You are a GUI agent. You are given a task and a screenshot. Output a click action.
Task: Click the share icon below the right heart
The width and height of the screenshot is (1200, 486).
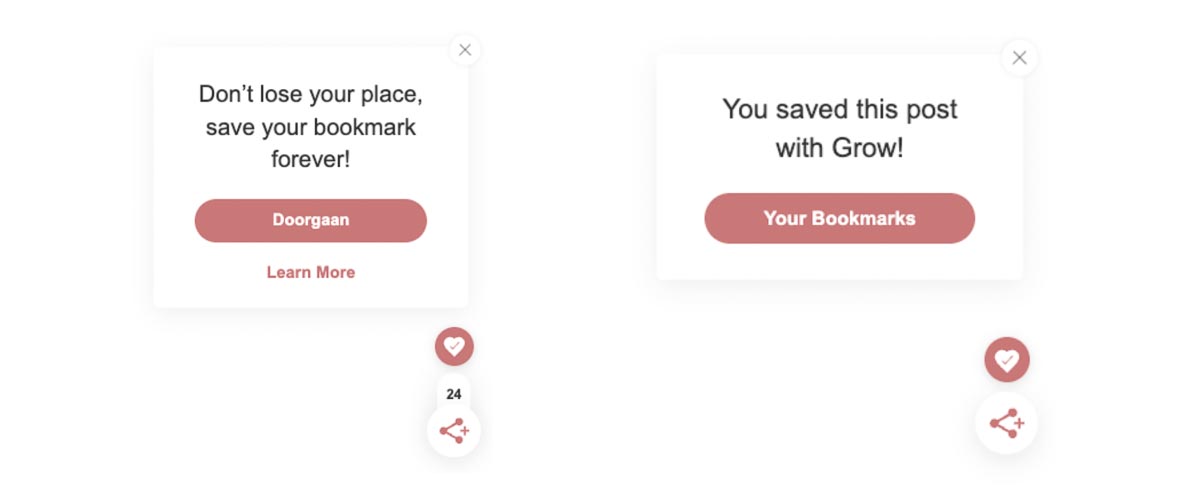click(x=1005, y=423)
